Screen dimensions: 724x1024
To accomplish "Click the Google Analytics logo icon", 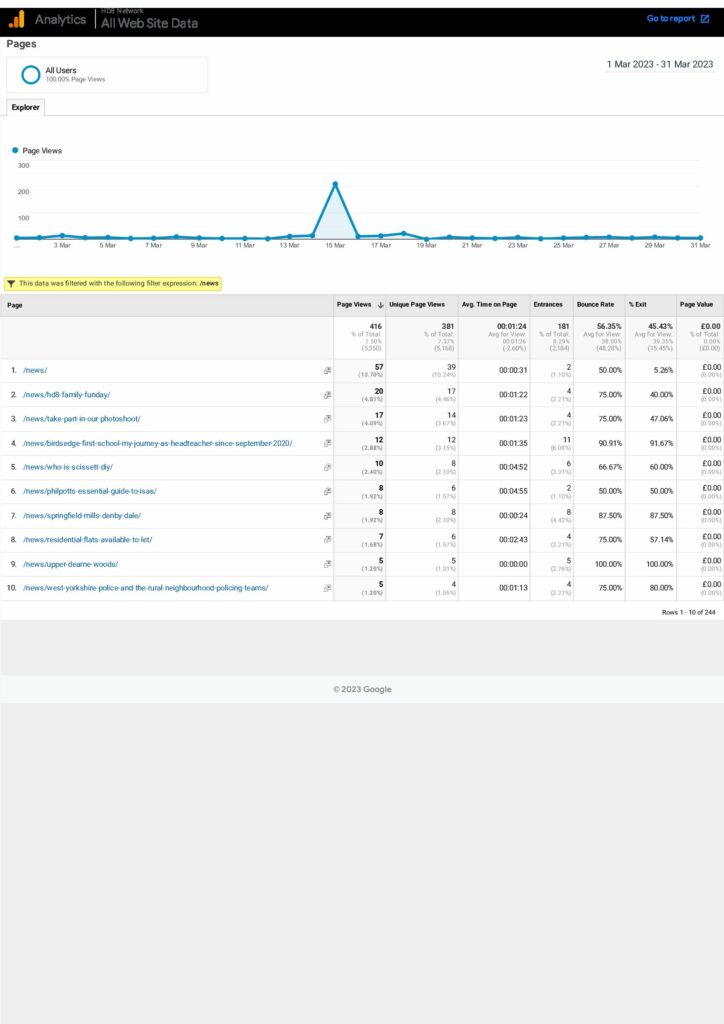I will (x=16, y=19).
